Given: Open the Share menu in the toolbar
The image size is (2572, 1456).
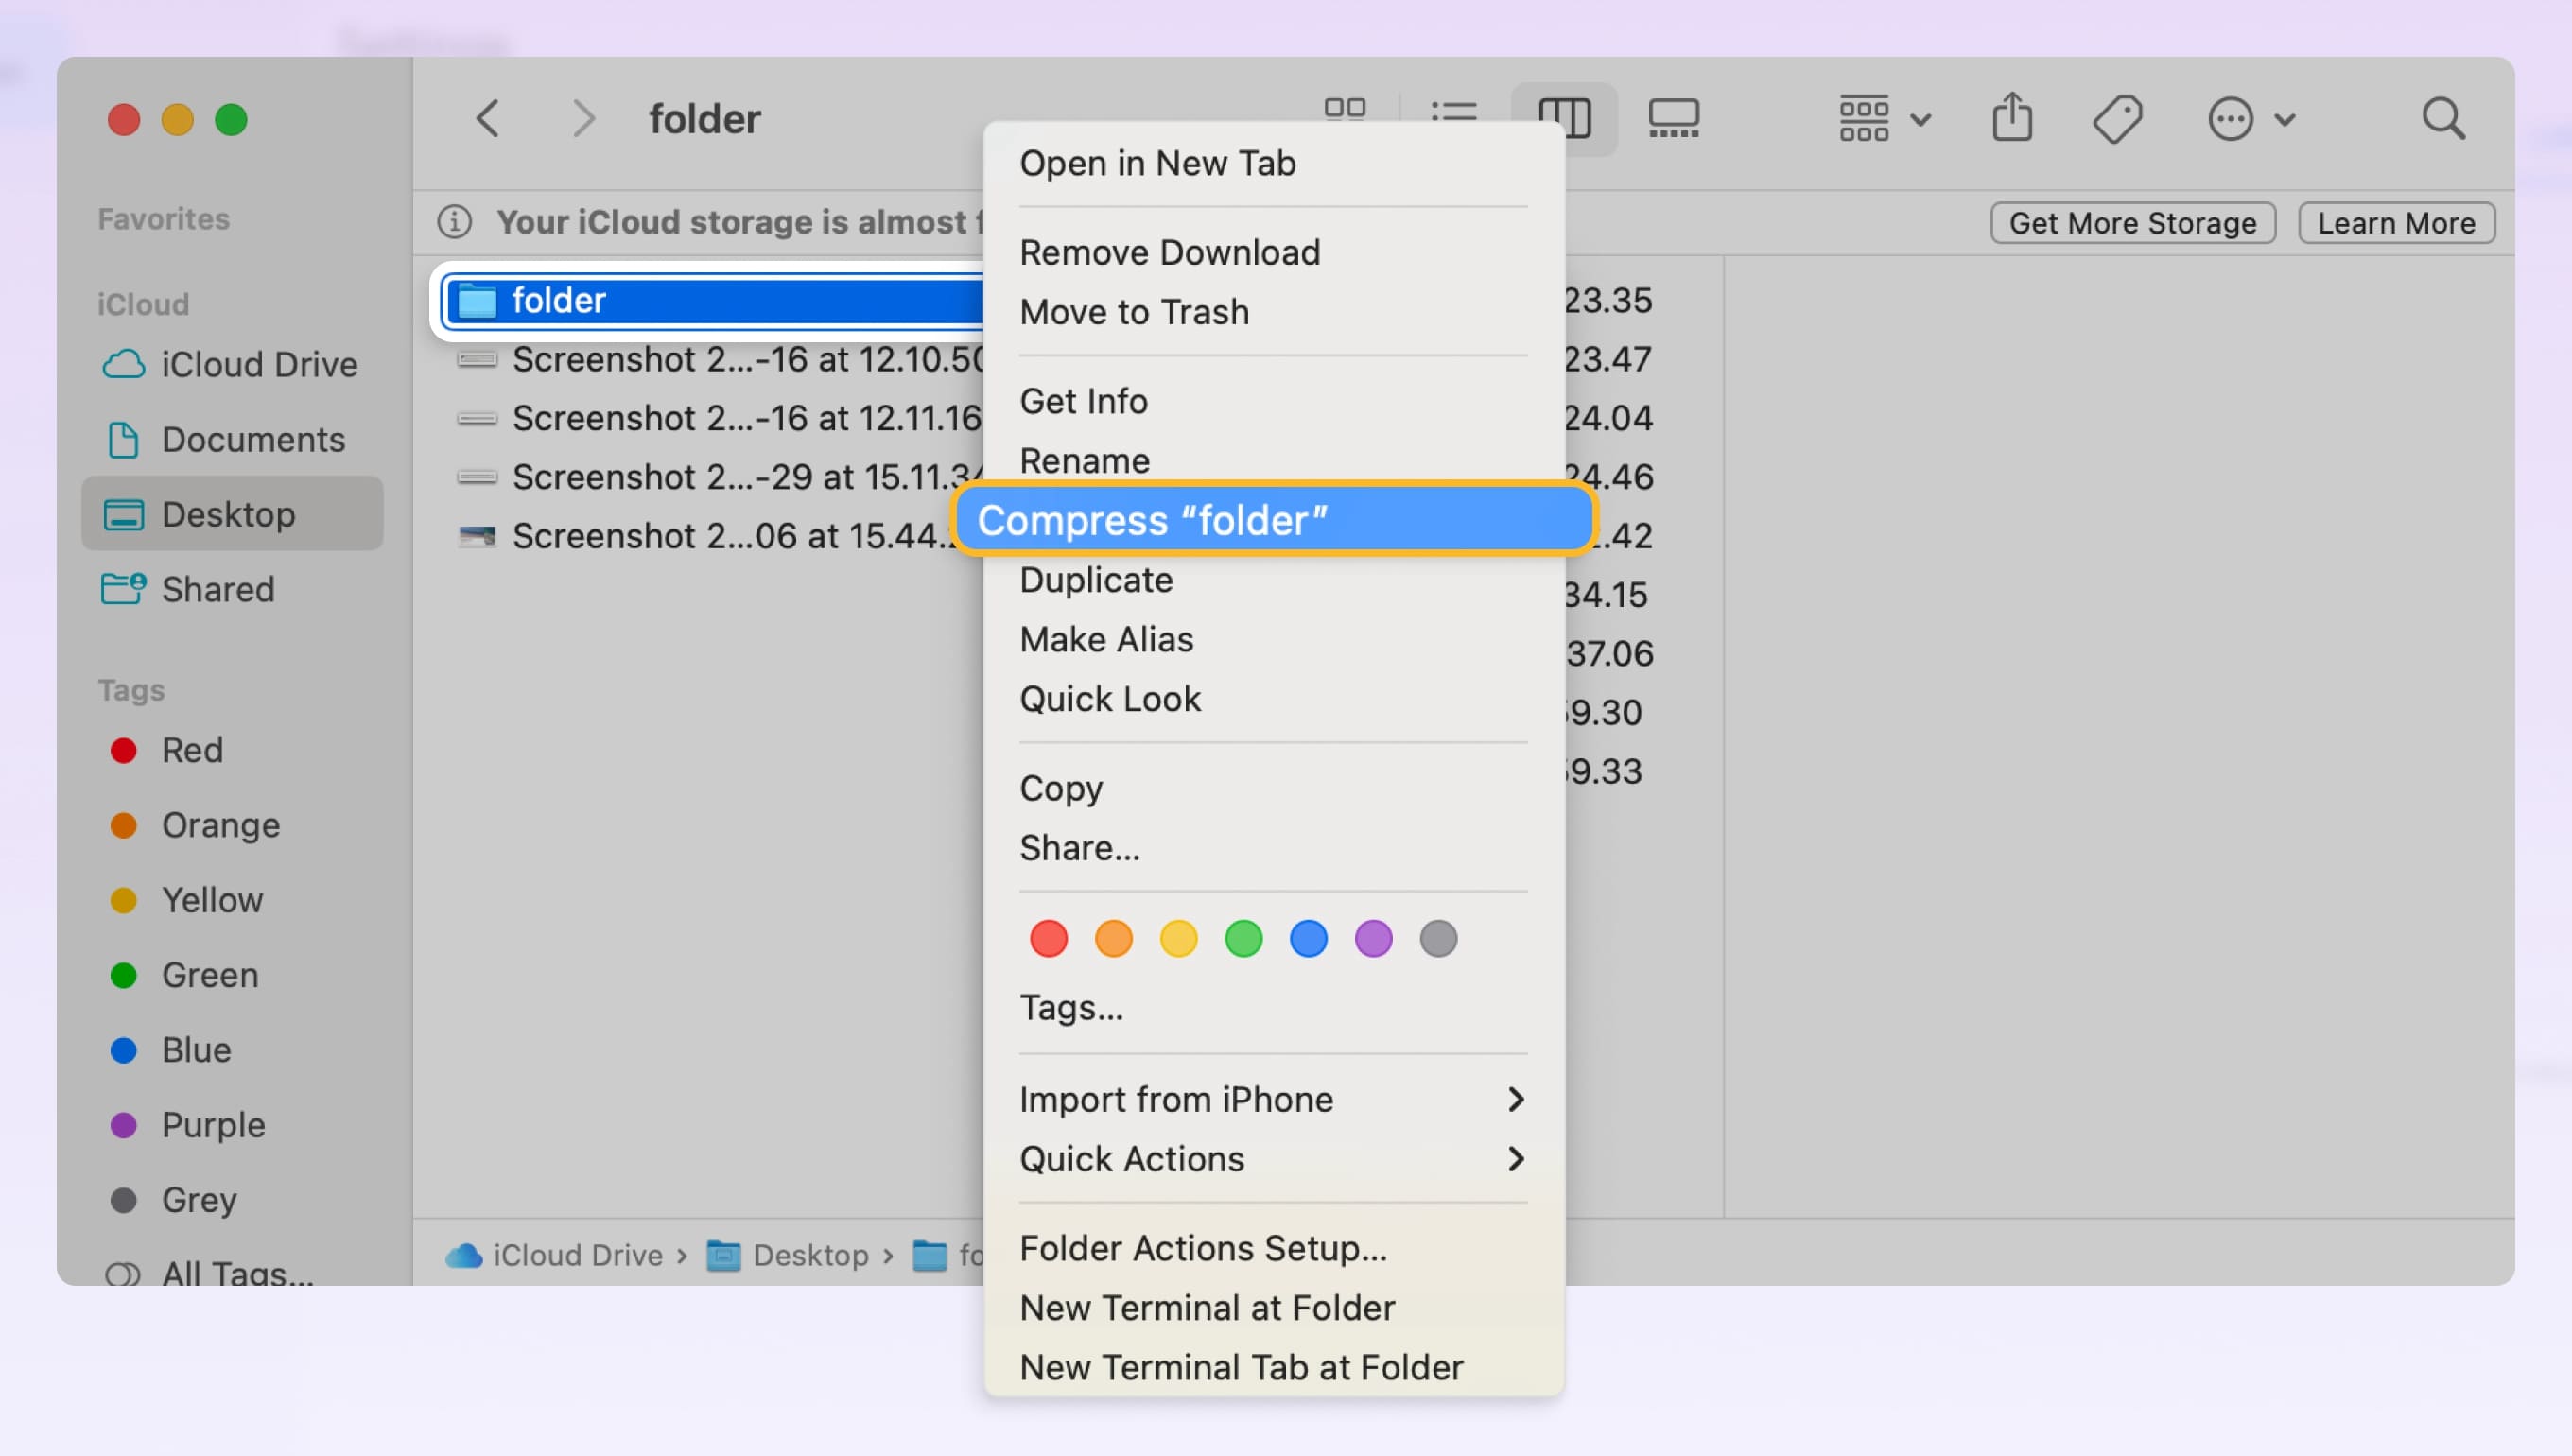Looking at the screenshot, I should pyautogui.click(x=2012, y=117).
